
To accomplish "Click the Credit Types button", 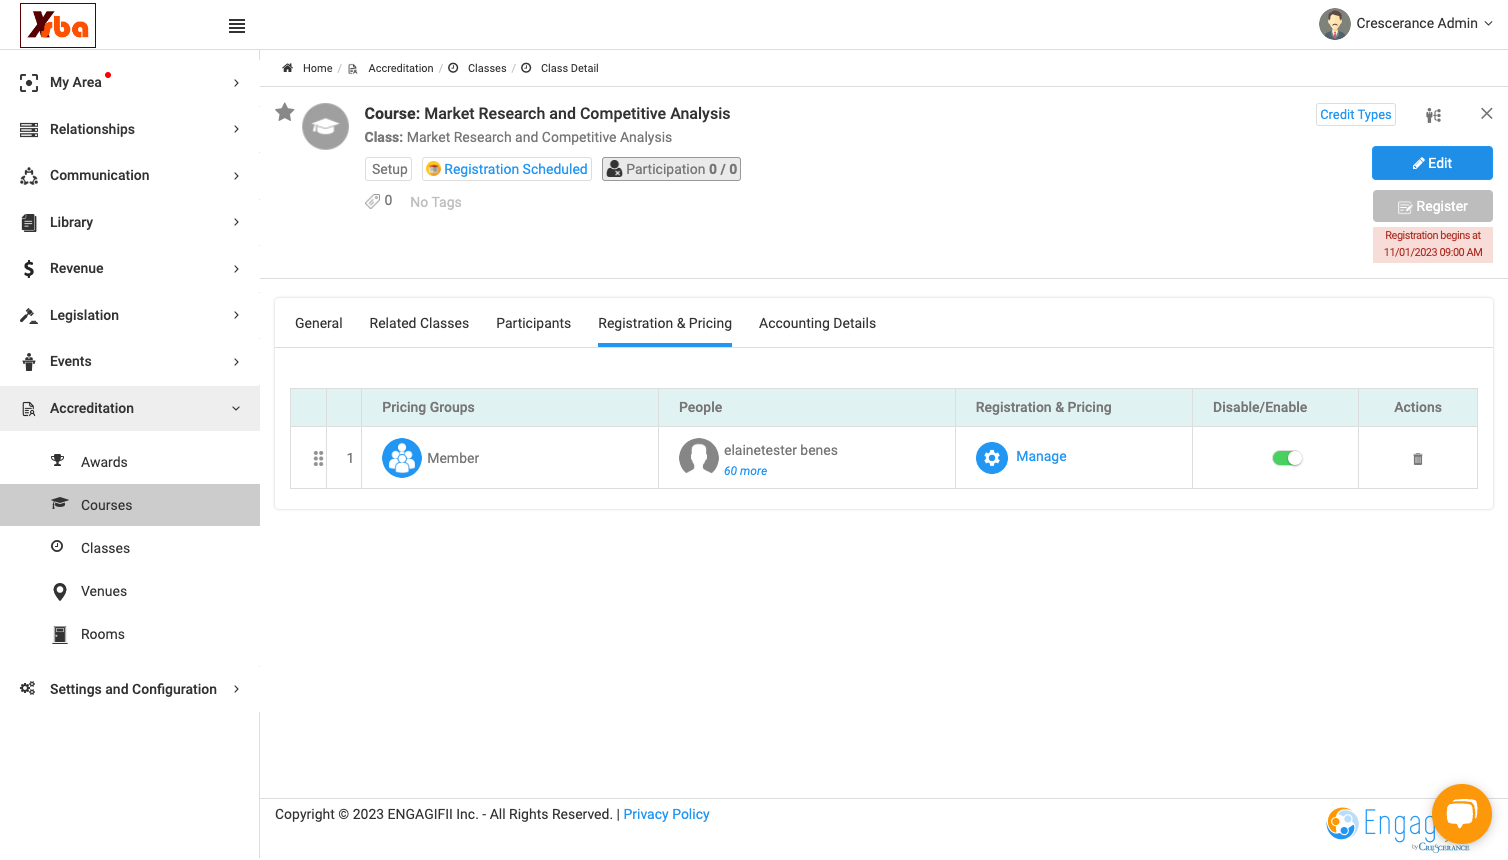I will (x=1356, y=115).
